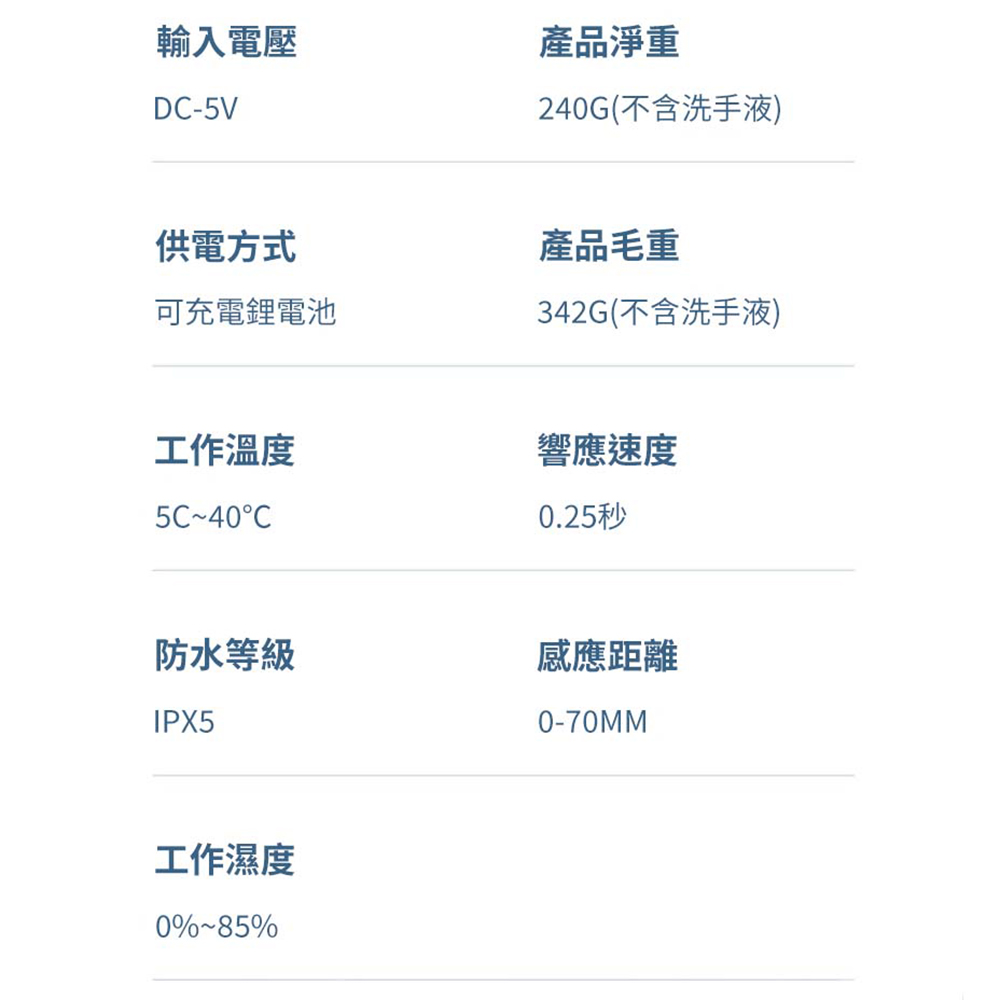Click the 供電方式 heading
The width and height of the screenshot is (1000, 1000).
tap(225, 246)
